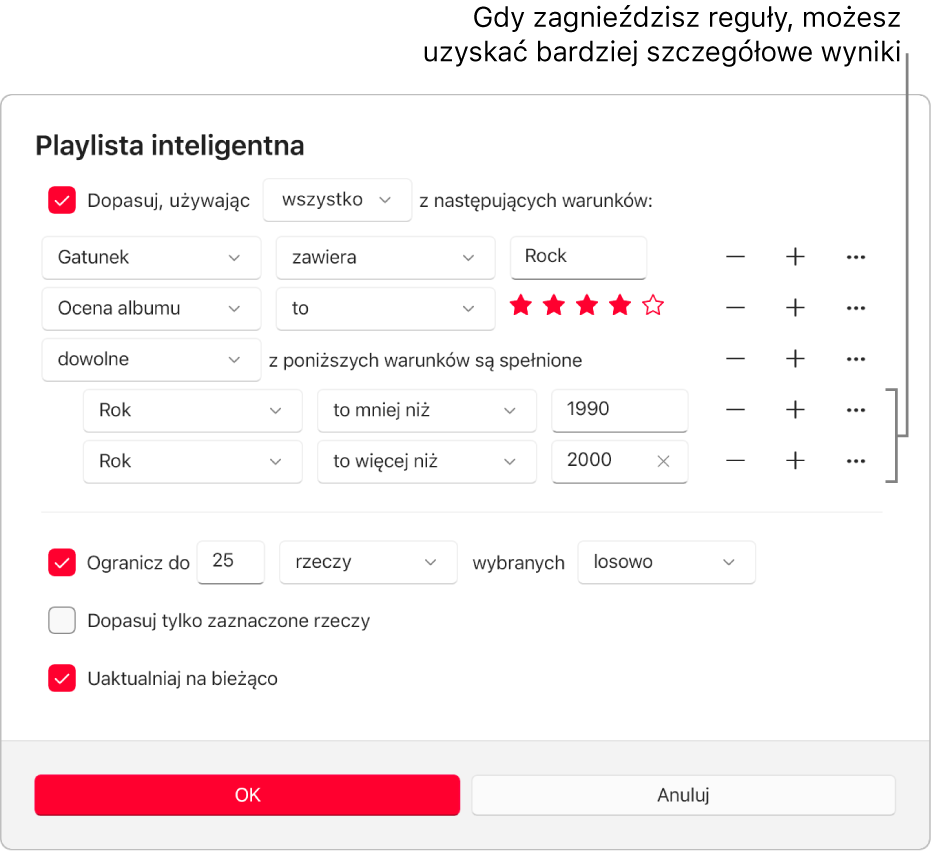Add a rule after Rok 1990 row
934x851 pixels.
795,410
